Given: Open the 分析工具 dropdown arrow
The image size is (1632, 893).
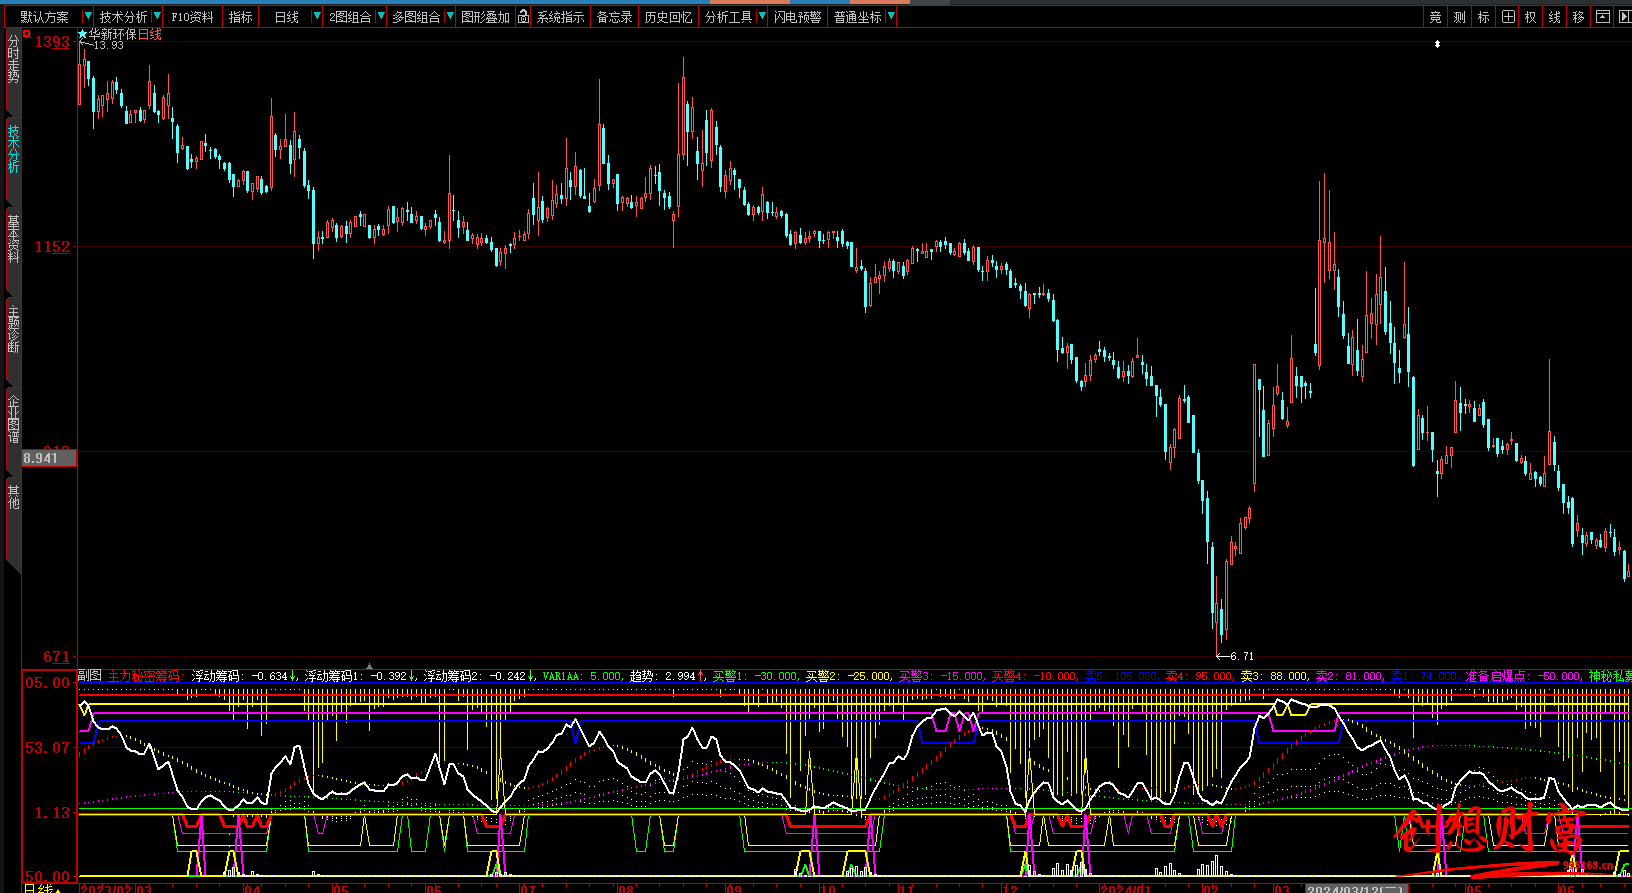Looking at the screenshot, I should [761, 17].
